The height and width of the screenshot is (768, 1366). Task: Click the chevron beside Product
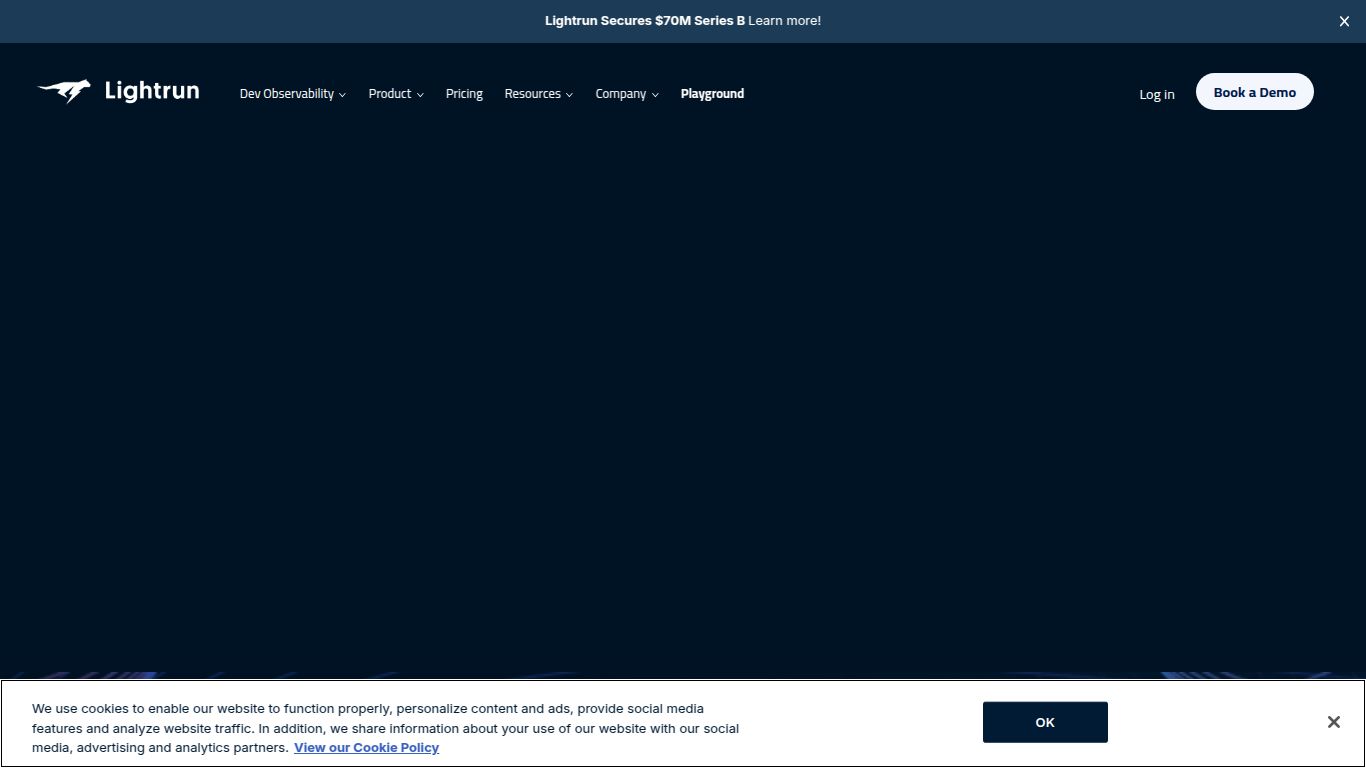click(x=420, y=94)
